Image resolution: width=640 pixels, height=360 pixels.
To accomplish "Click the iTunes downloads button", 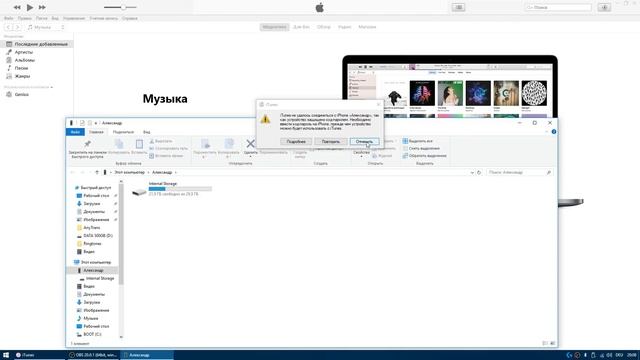I will point(604,7).
